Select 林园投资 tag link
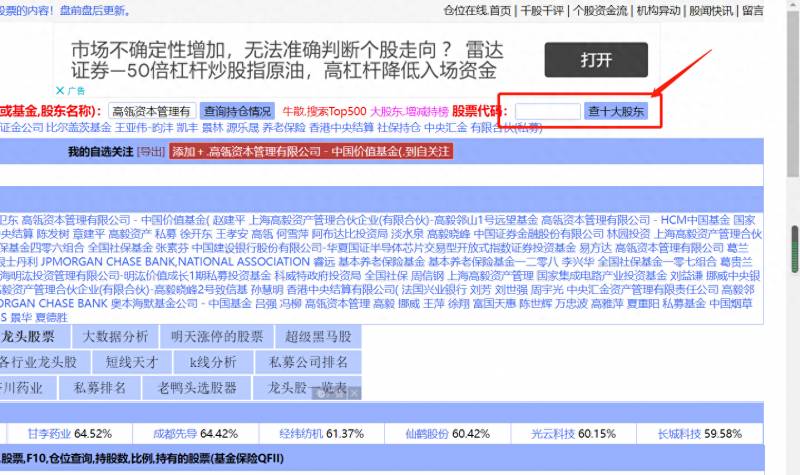Viewport: 800px width, 475px height. coord(629,234)
